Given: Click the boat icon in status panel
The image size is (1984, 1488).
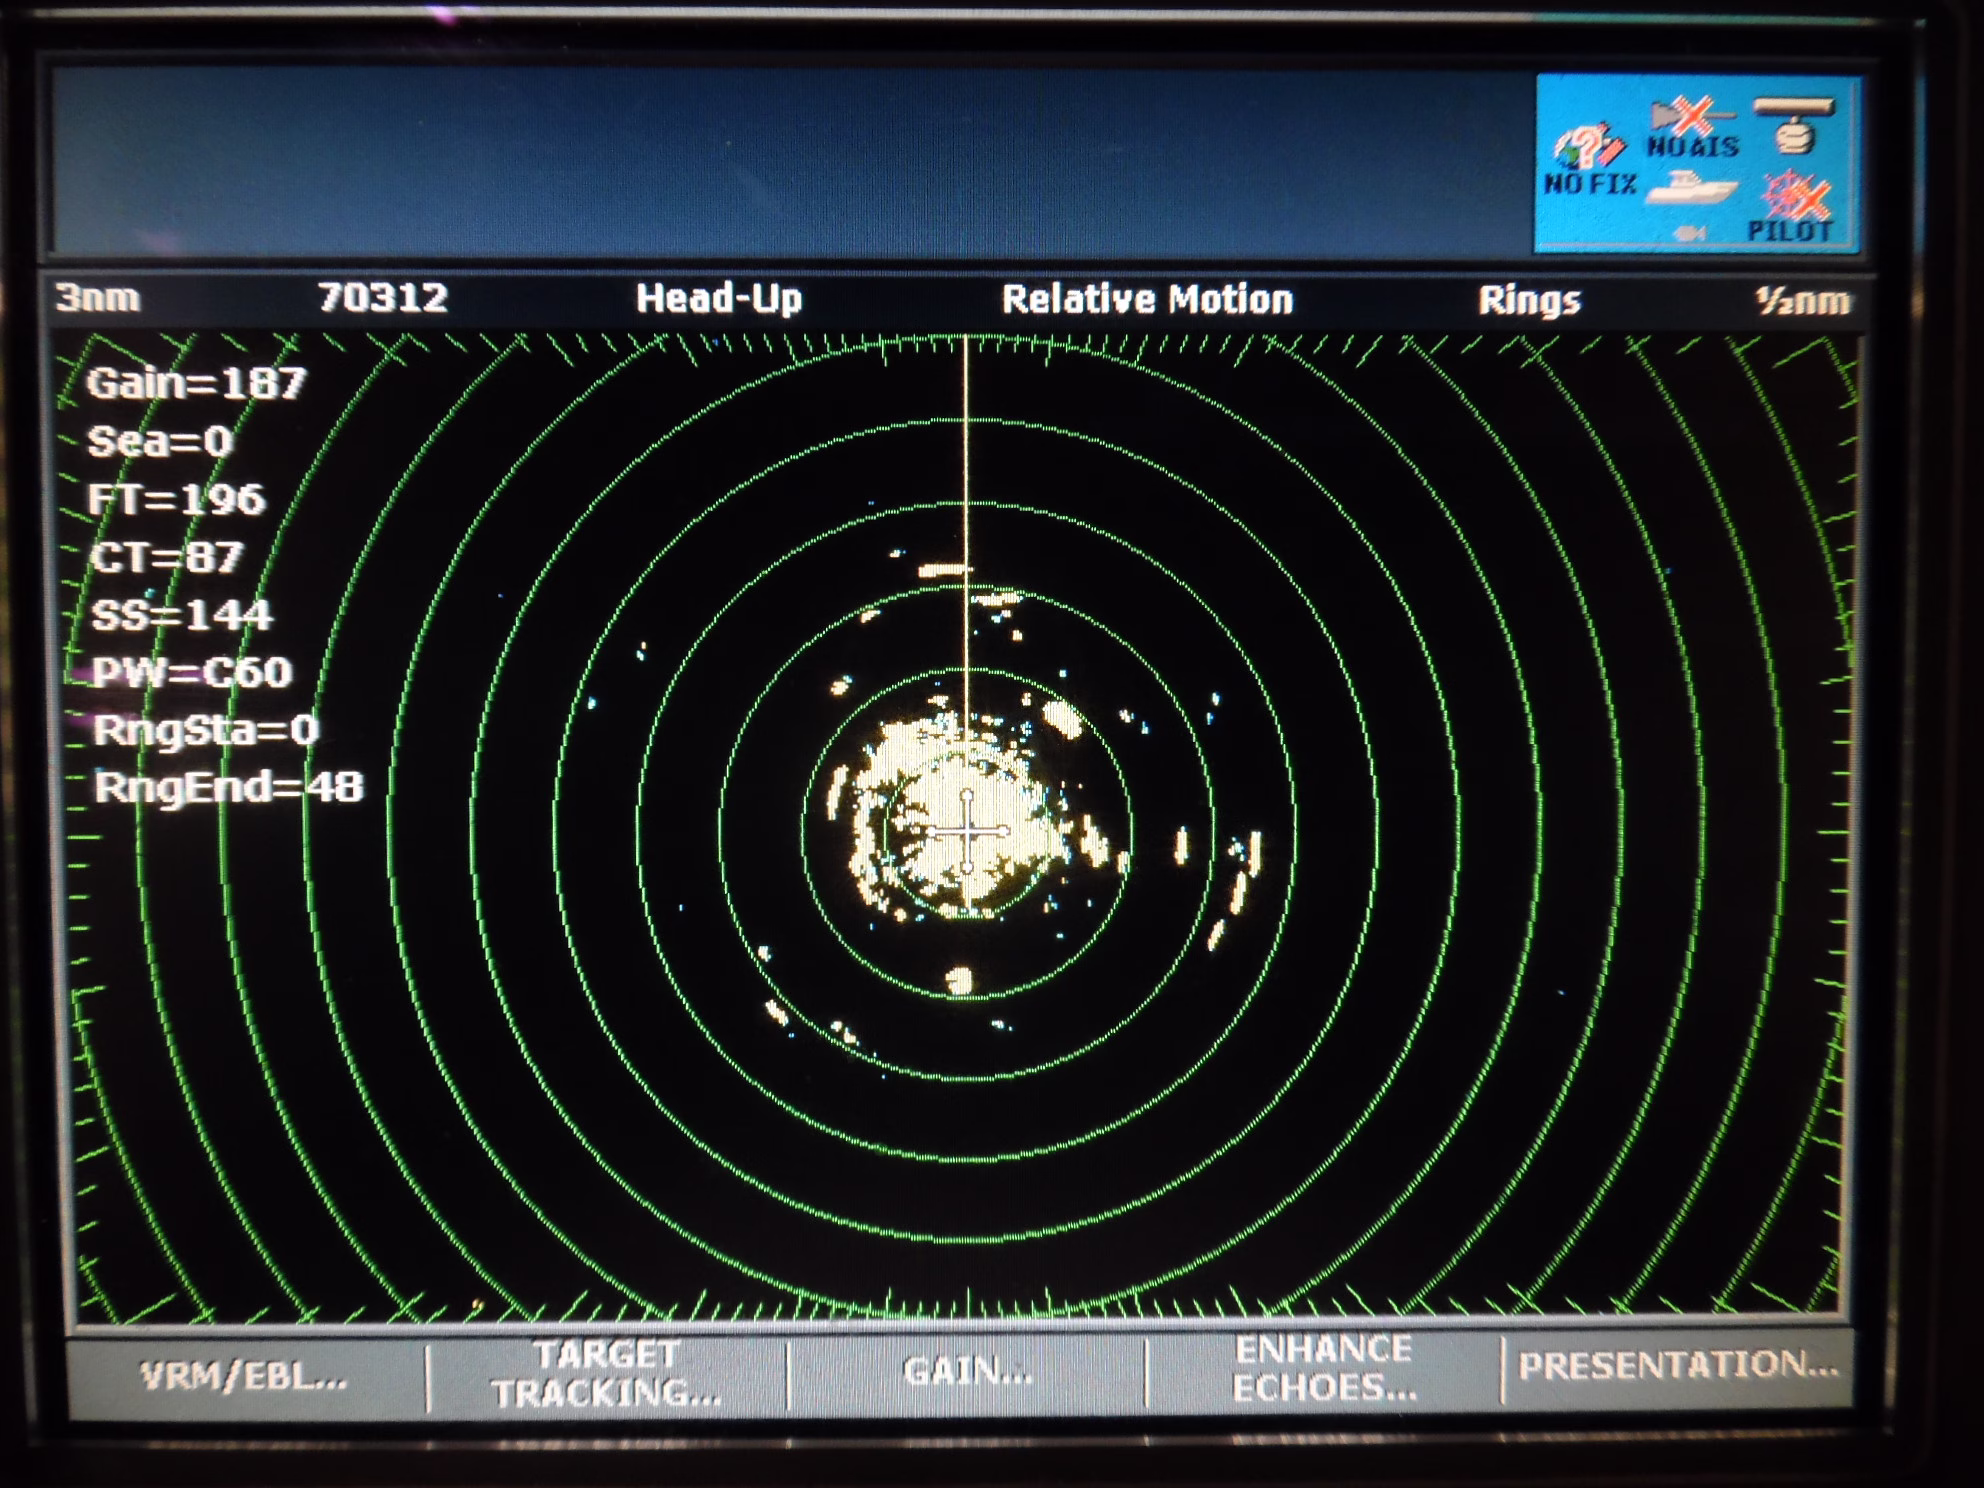Looking at the screenshot, I should pyautogui.click(x=1692, y=187).
